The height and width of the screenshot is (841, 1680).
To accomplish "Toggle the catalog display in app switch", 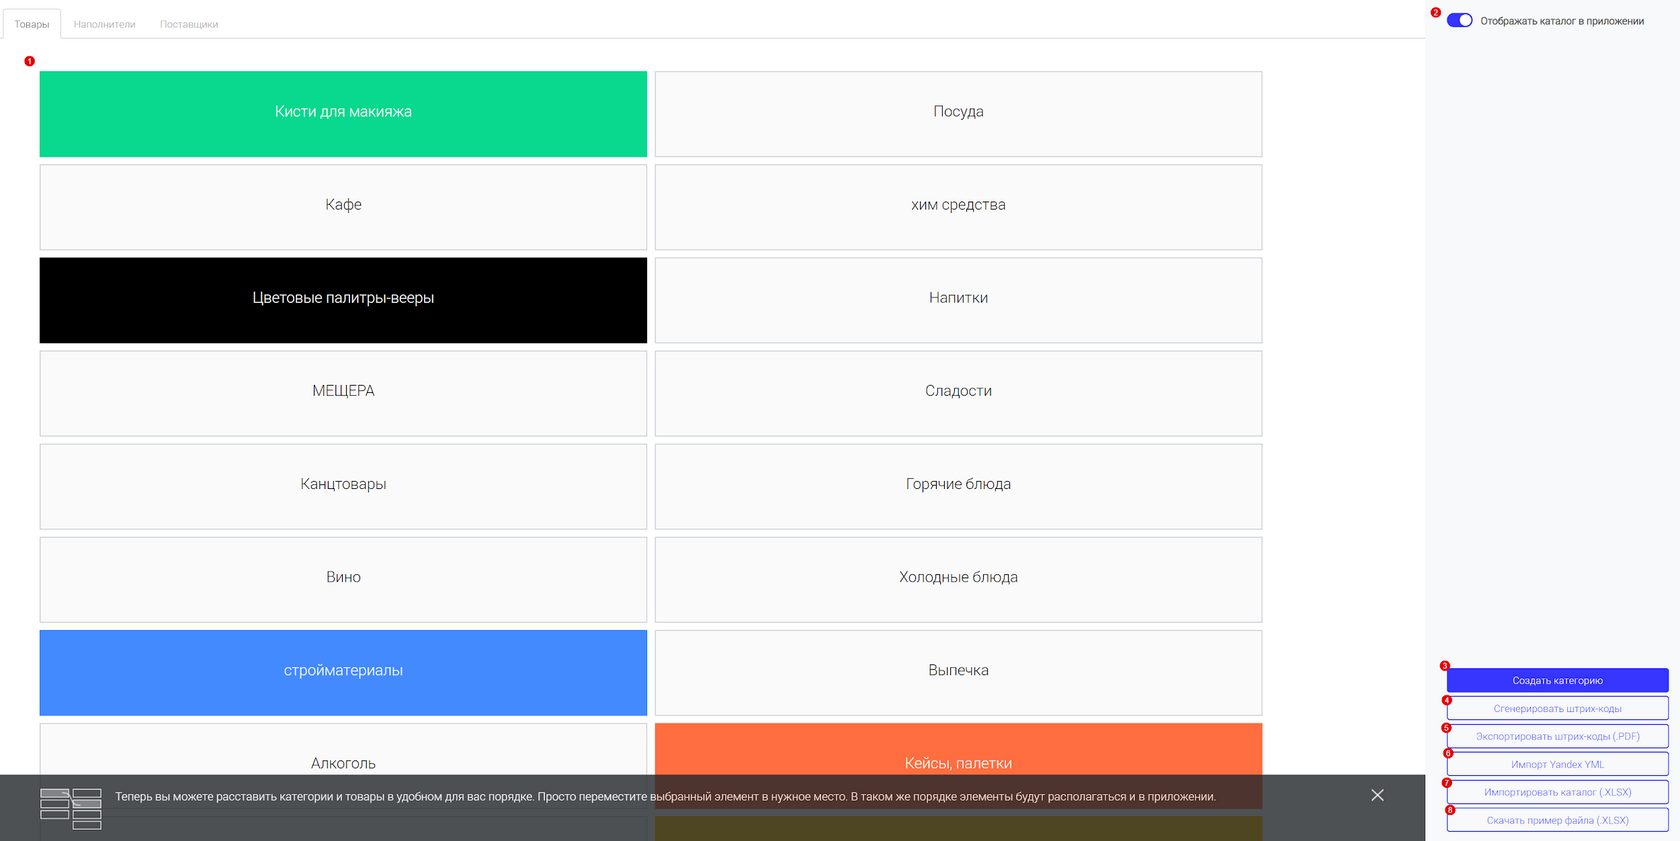I will [1459, 20].
